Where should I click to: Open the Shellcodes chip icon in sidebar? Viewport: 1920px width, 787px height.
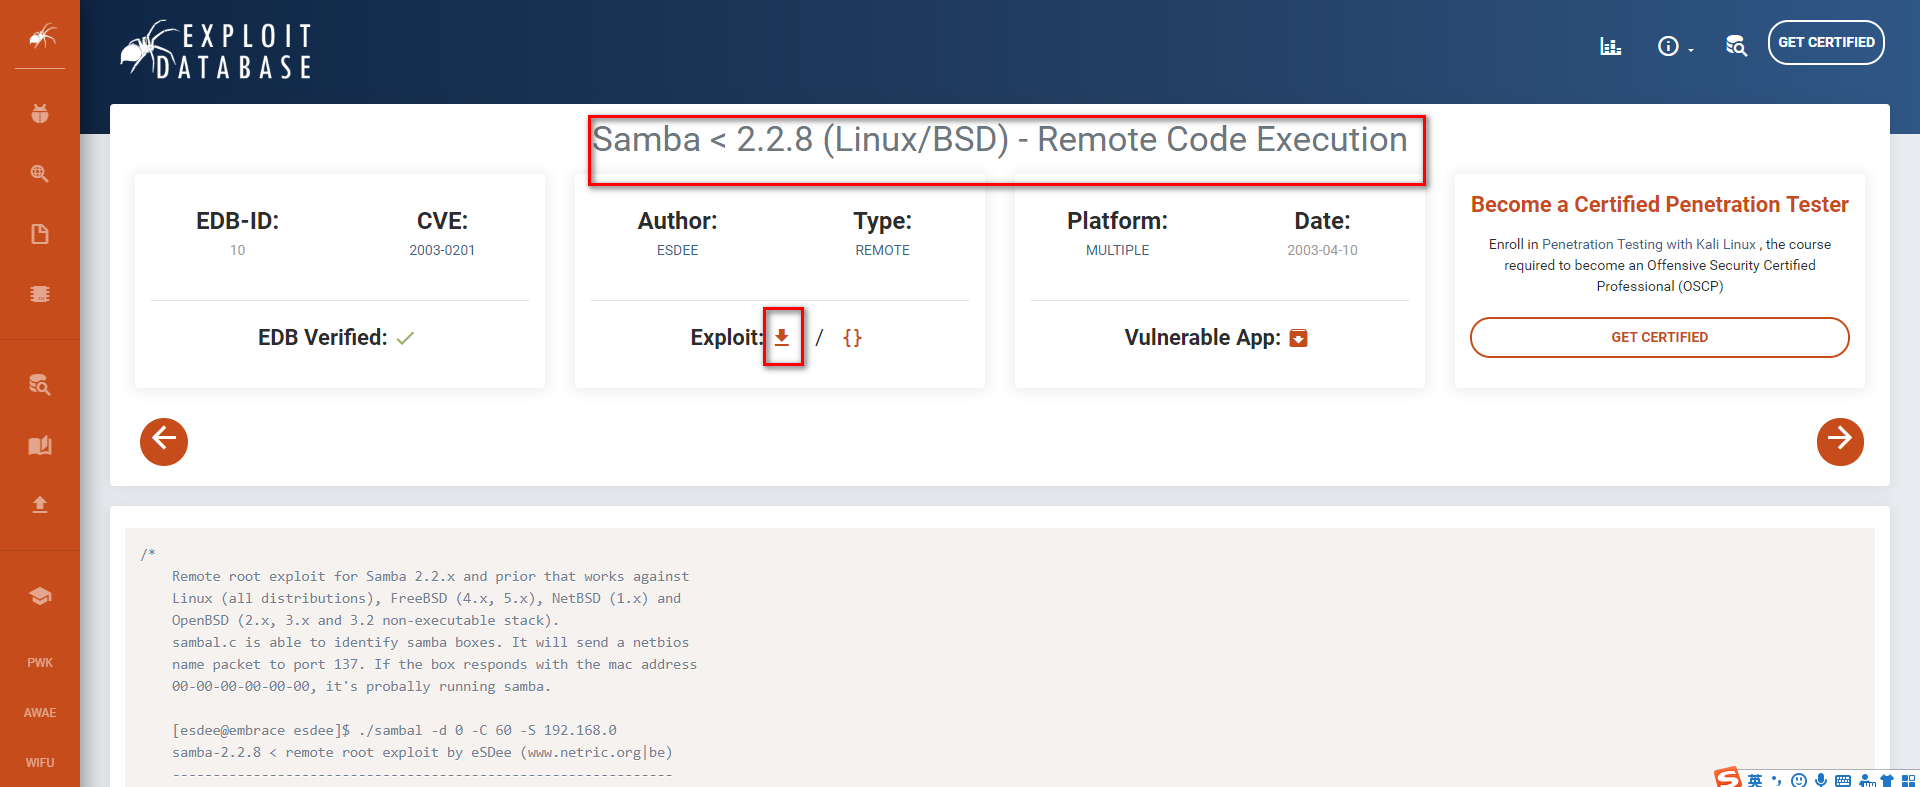pyautogui.click(x=40, y=294)
